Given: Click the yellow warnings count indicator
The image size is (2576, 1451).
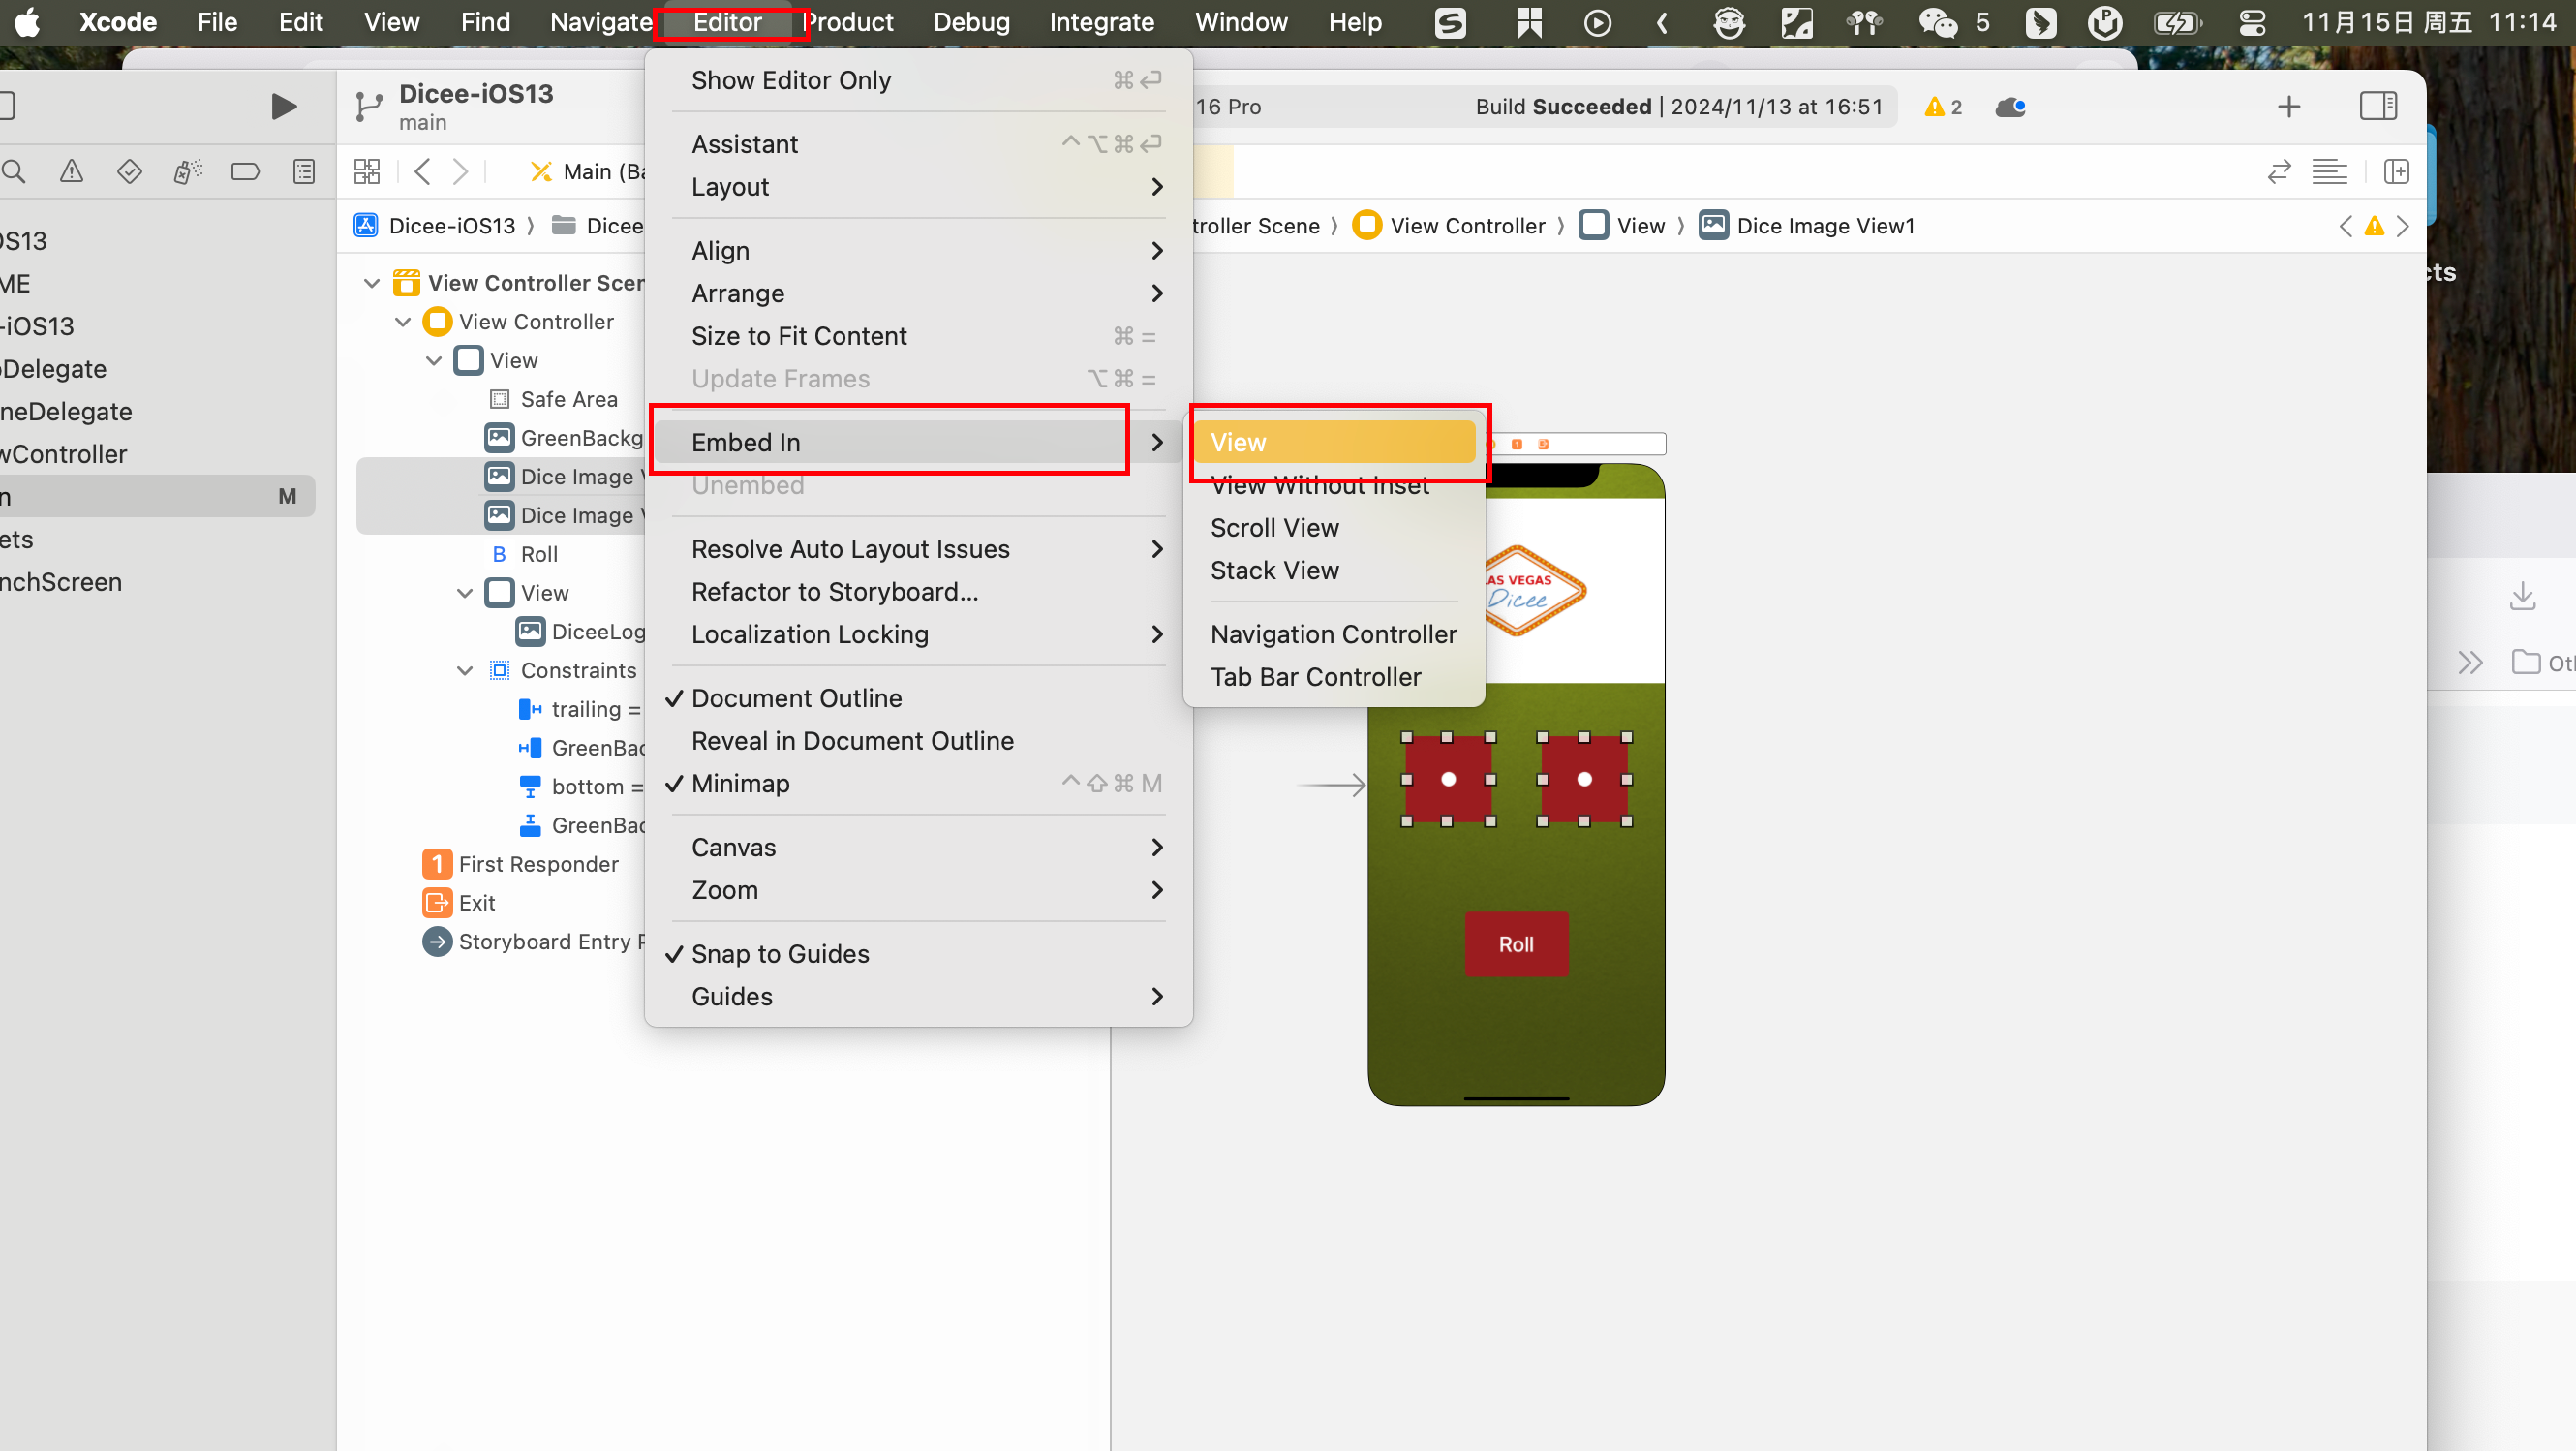Looking at the screenshot, I should [x=1943, y=107].
